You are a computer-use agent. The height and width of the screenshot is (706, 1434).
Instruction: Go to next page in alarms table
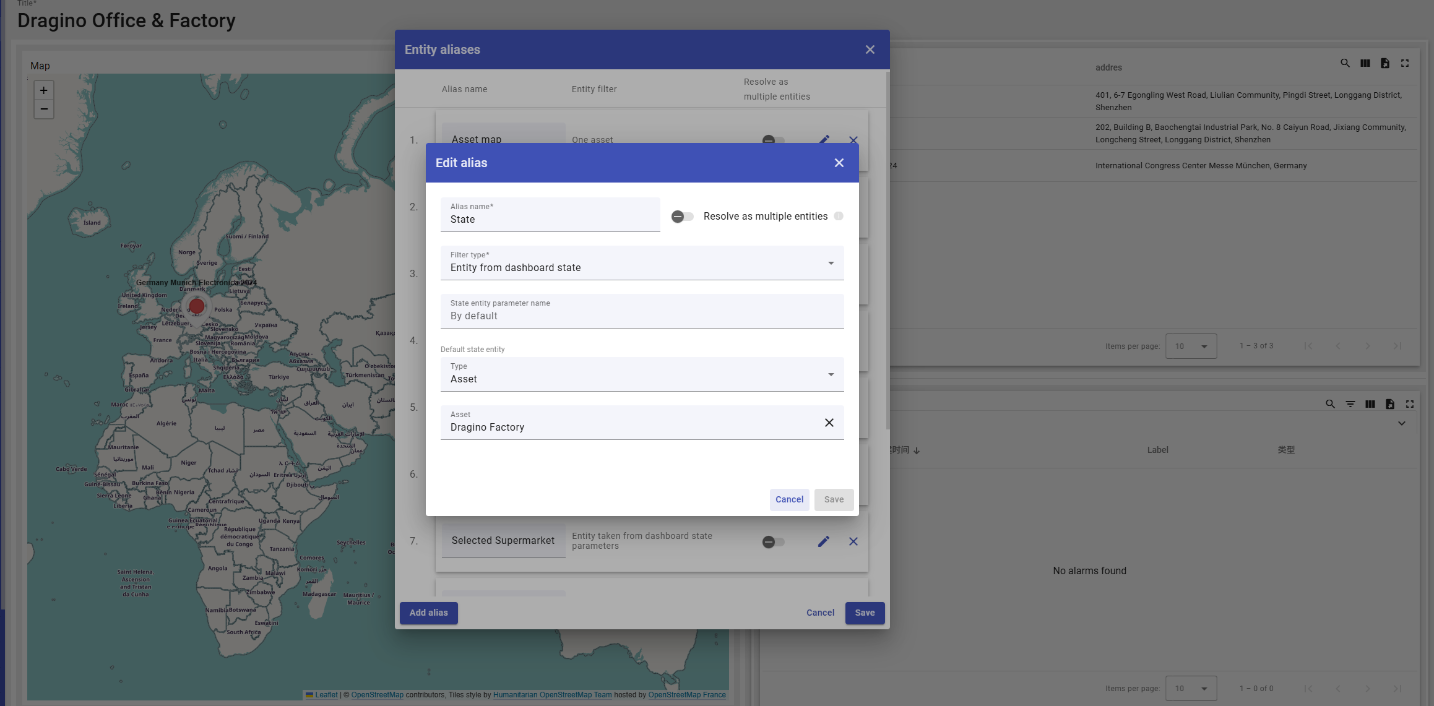(1368, 688)
